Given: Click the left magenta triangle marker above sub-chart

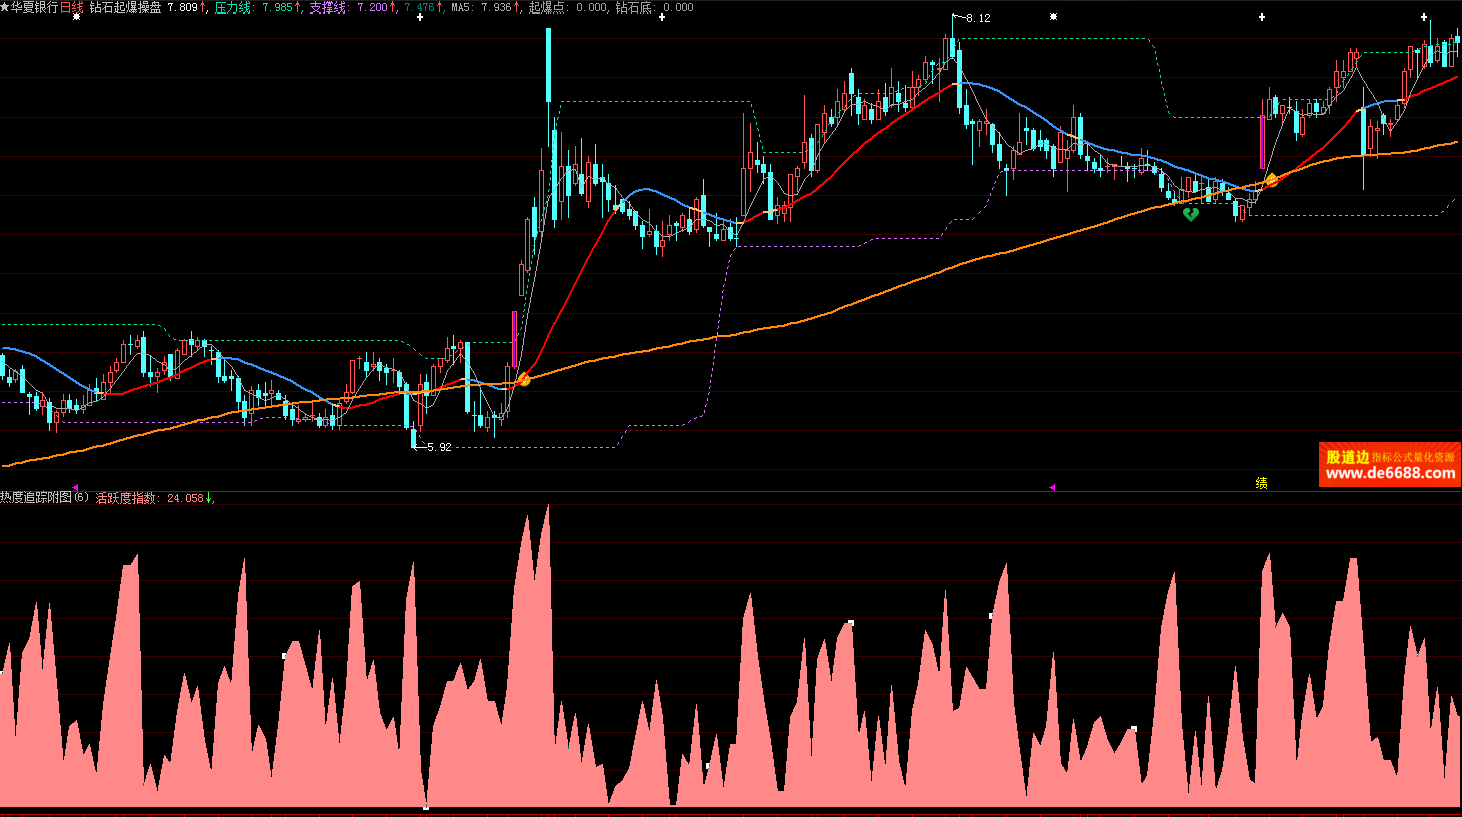Looking at the screenshot, I should click(75, 487).
